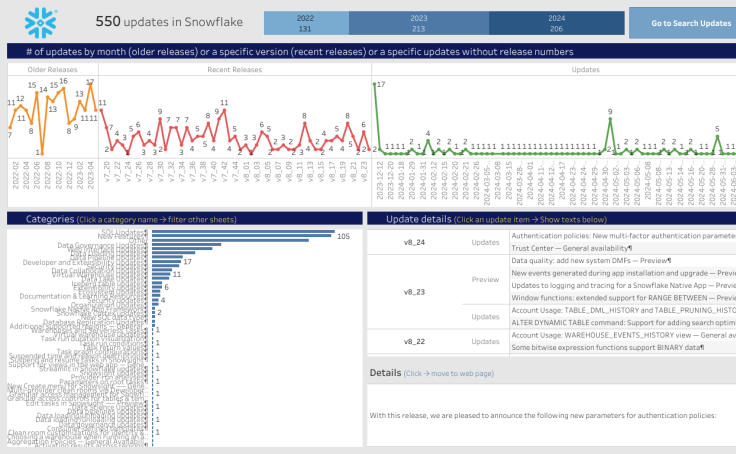This screenshot has width=736, height=454.
Task: Open Some bitwise expression functions item
Action: (x=608, y=347)
